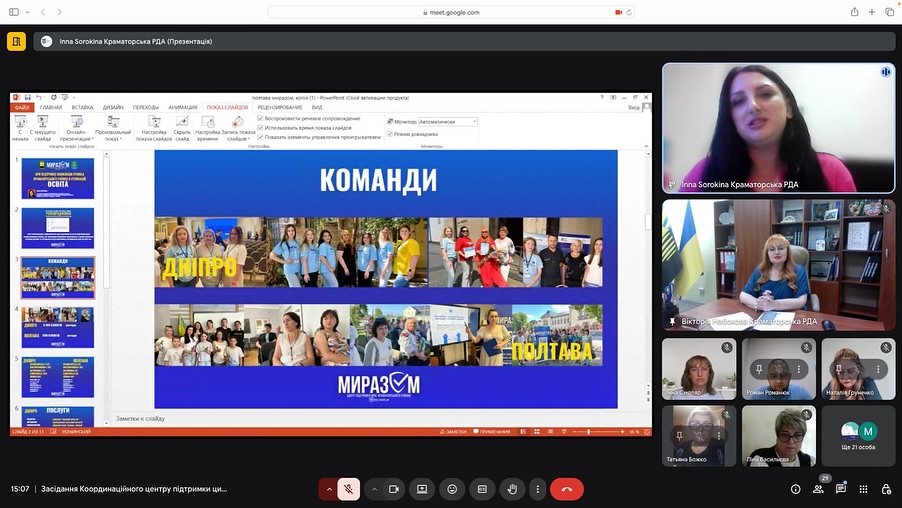Viewport: 902px width, 508px height.
Task: Open the emoji reactions panel
Action: tap(452, 489)
